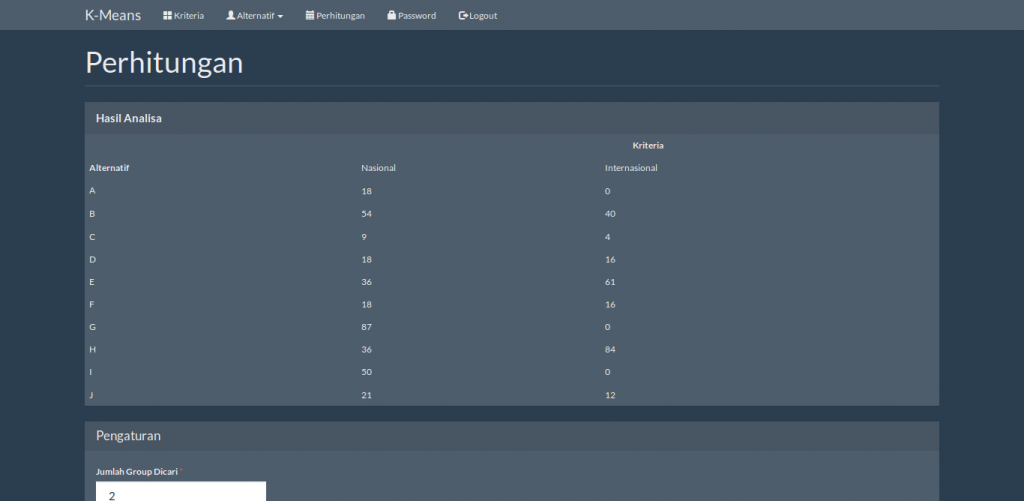Image resolution: width=1024 pixels, height=501 pixels.
Task: Click Internasional value 12 in row J
Action: tap(610, 395)
